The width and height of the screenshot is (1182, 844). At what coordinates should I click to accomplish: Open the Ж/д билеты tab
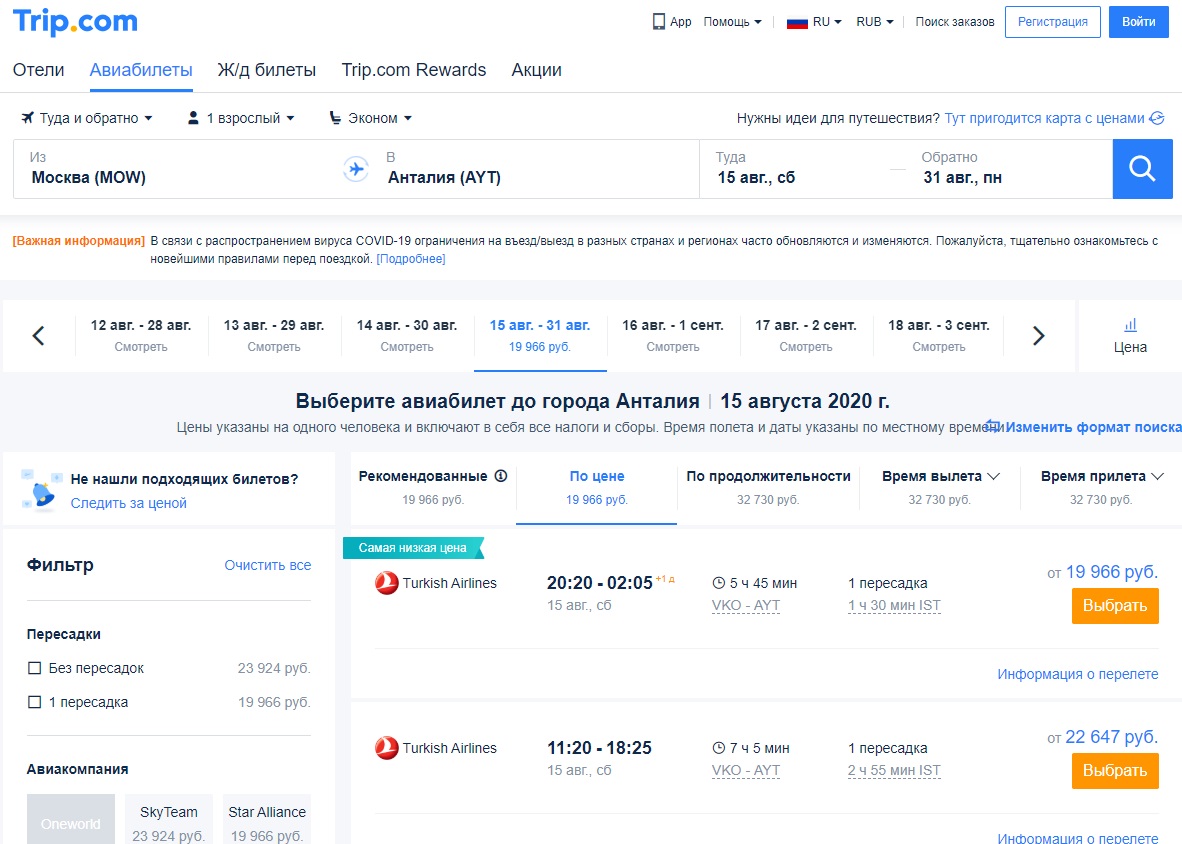click(x=267, y=70)
